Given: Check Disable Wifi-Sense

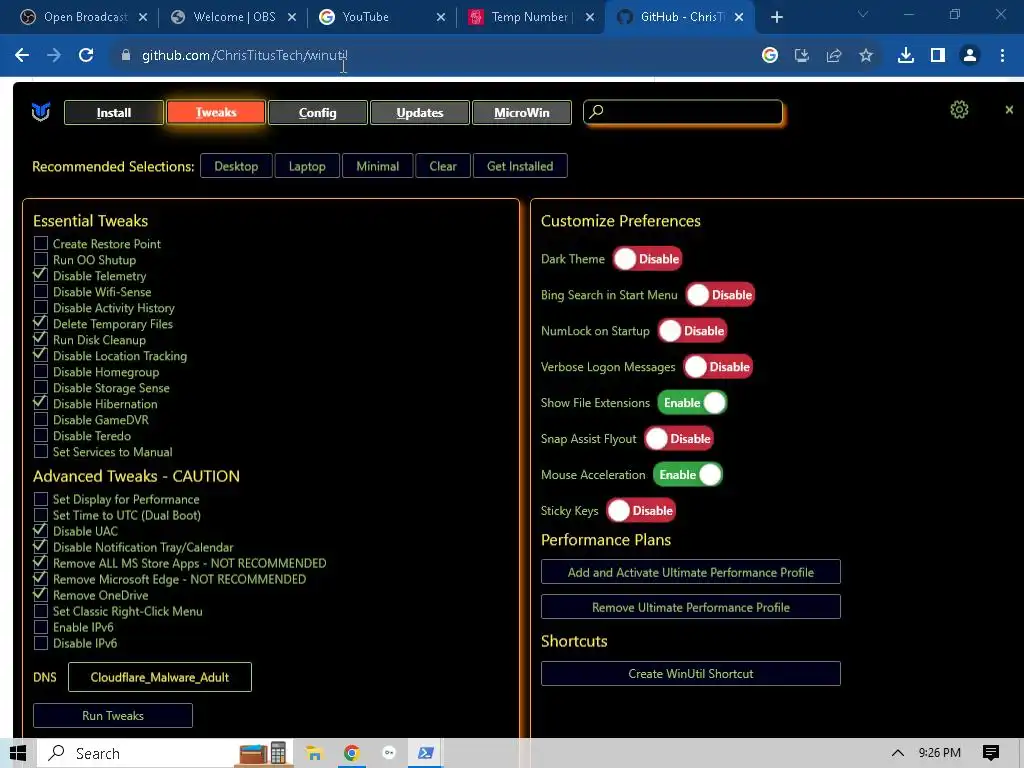Looking at the screenshot, I should pos(40,291).
